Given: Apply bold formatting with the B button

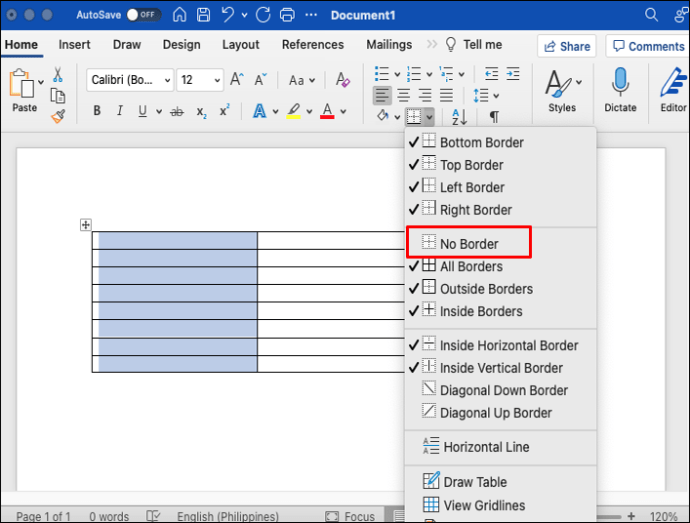Looking at the screenshot, I should pyautogui.click(x=97, y=111).
